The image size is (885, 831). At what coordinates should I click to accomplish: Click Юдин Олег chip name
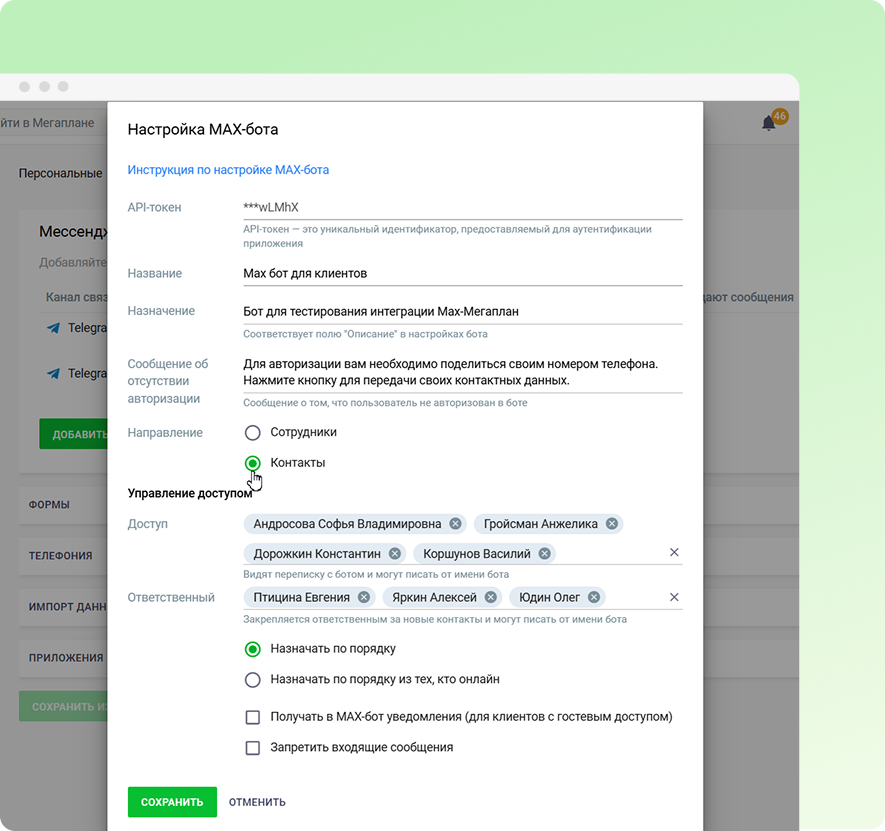[x=549, y=597]
